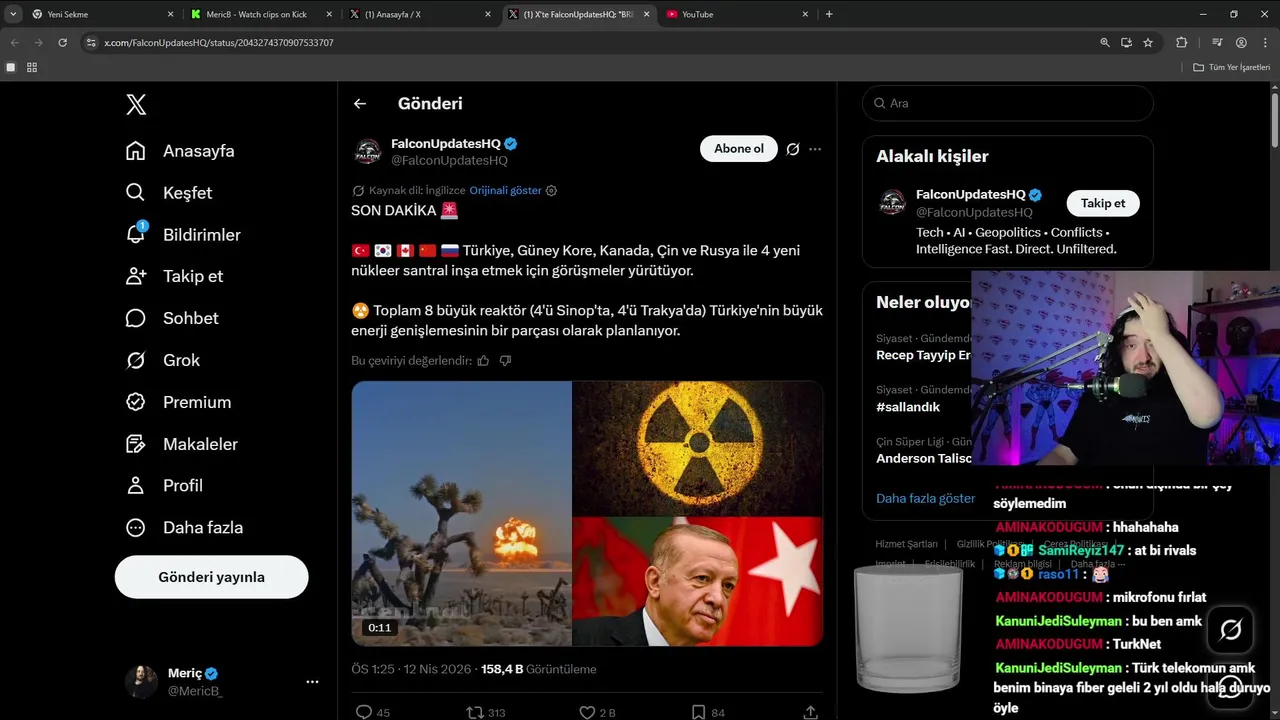The height and width of the screenshot is (720, 1280).
Task: Click Orijinali göster link
Action: click(x=505, y=190)
